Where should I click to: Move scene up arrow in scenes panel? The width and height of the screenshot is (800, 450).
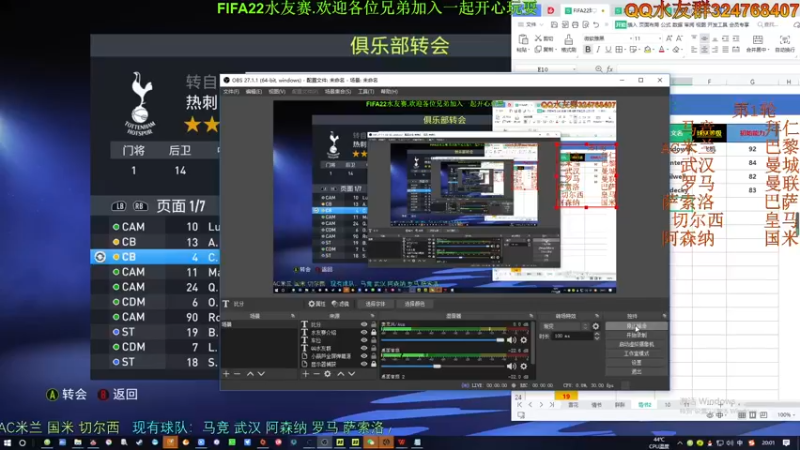click(x=250, y=373)
